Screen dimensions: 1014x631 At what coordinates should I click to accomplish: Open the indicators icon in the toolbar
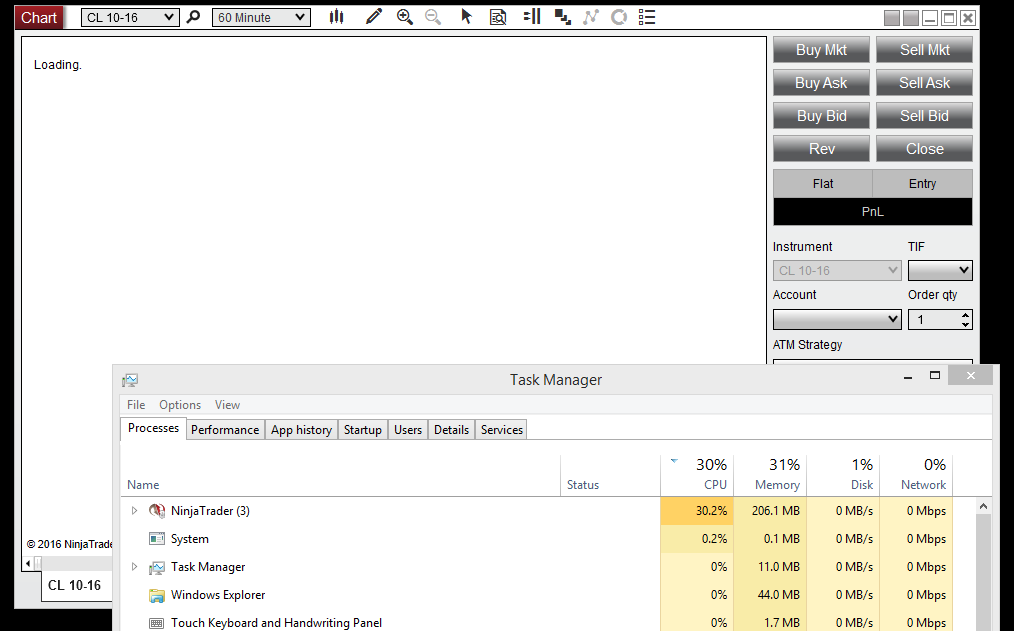tap(563, 17)
